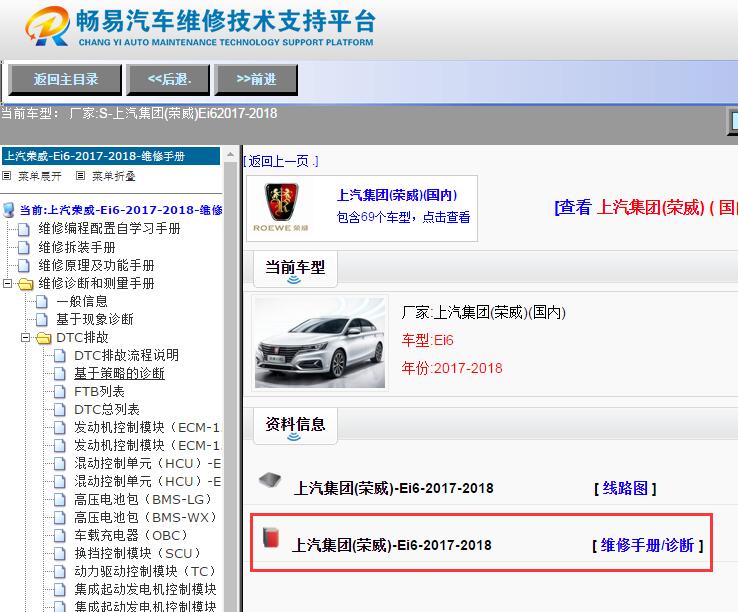
Task: Click page icon next to DTC总列表
Action: click(60, 410)
